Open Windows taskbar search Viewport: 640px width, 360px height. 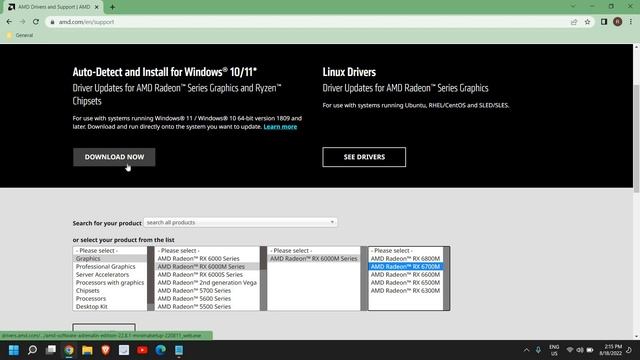32,350
